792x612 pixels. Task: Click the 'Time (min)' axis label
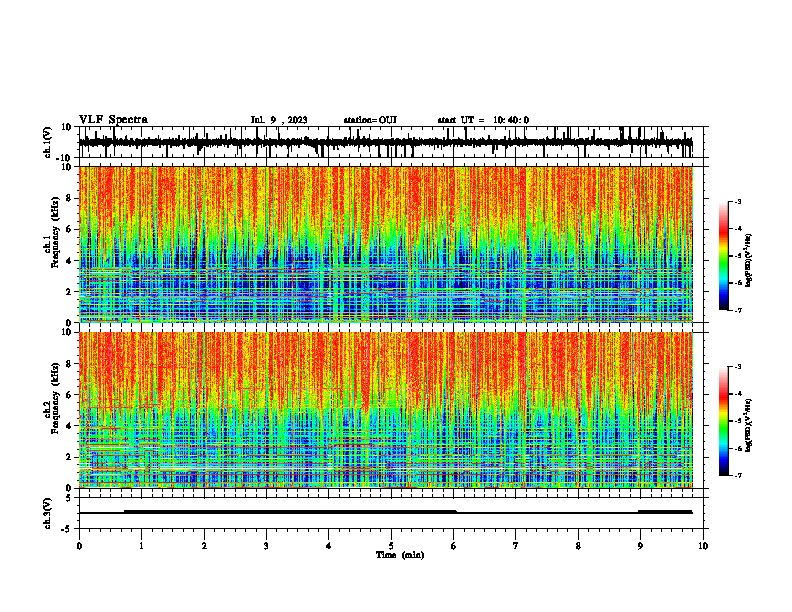pyautogui.click(x=400, y=555)
